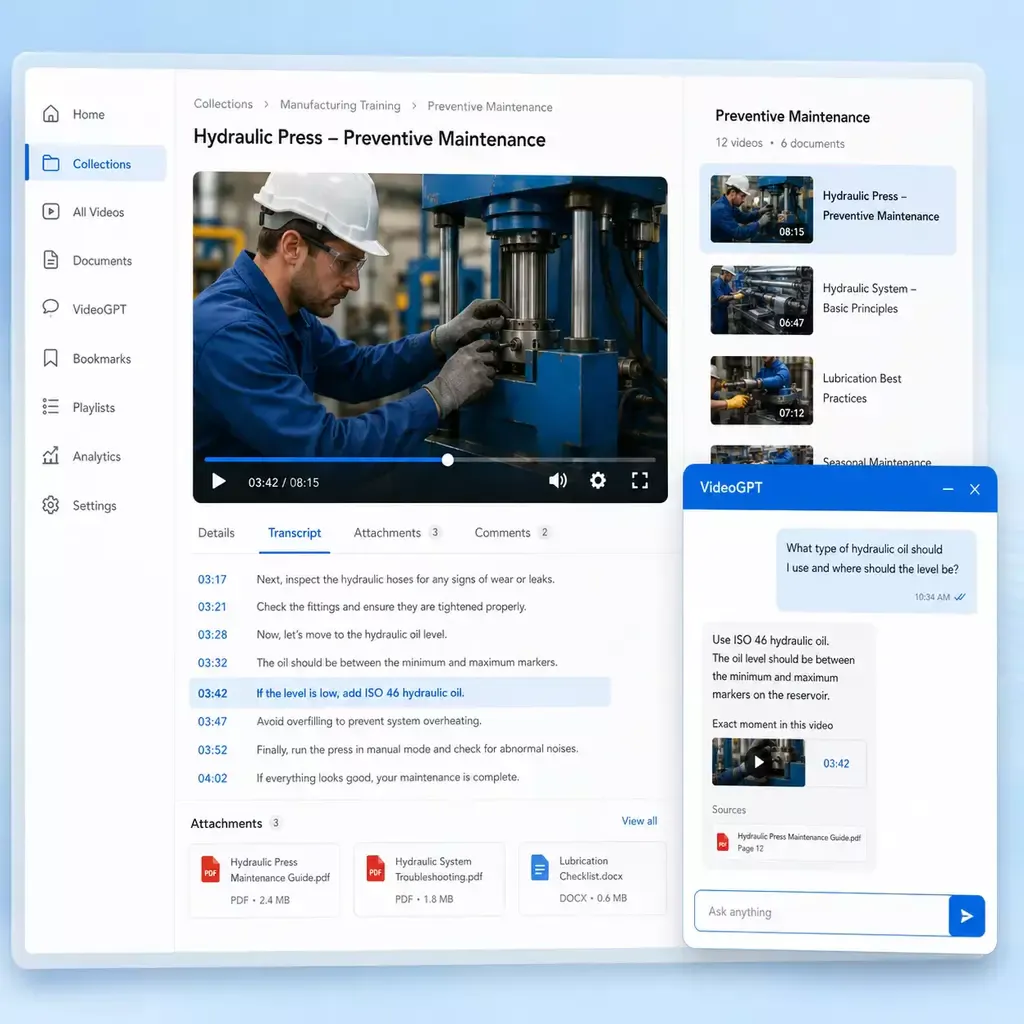
Task: Close the VideoGPT chat panel
Action: [x=974, y=489]
